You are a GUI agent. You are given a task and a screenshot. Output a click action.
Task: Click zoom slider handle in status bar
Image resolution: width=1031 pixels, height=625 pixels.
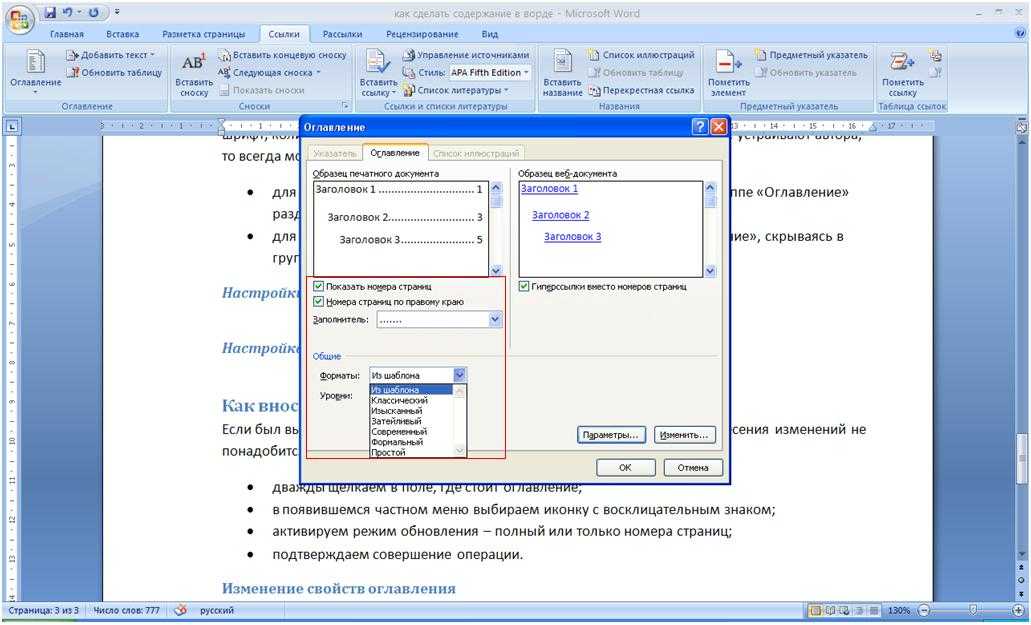tap(973, 611)
